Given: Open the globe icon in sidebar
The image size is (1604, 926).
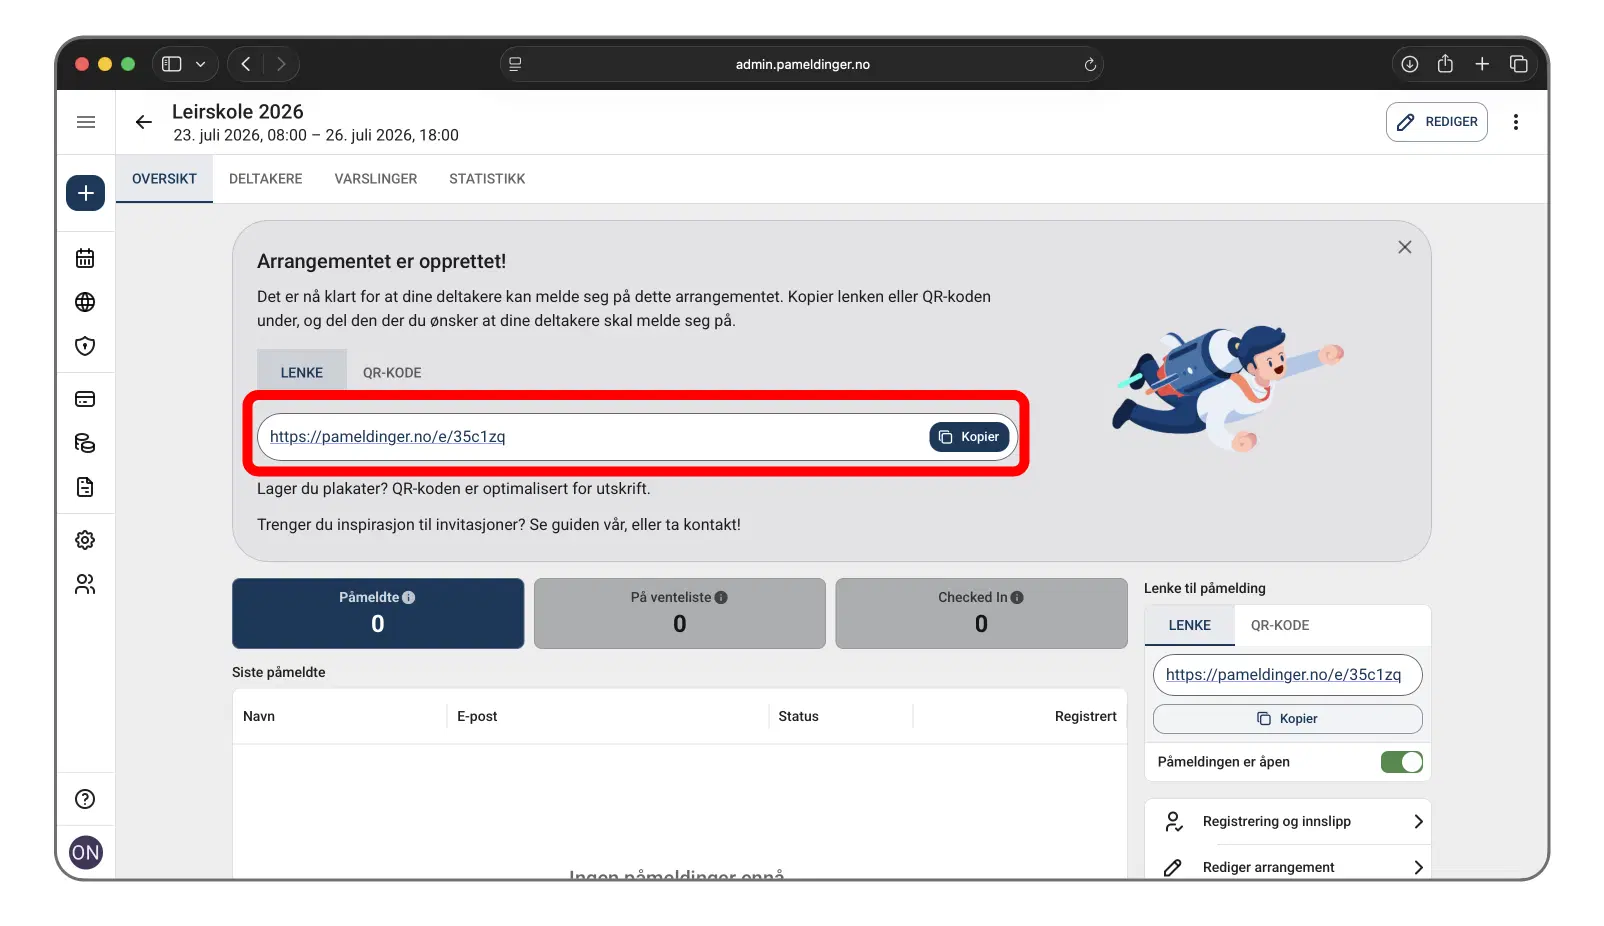Looking at the screenshot, I should pyautogui.click(x=85, y=302).
